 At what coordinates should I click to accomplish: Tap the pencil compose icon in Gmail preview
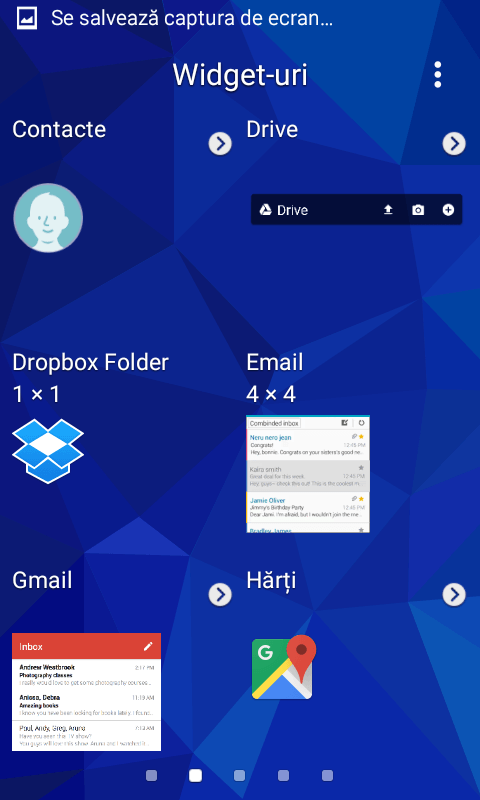(148, 646)
